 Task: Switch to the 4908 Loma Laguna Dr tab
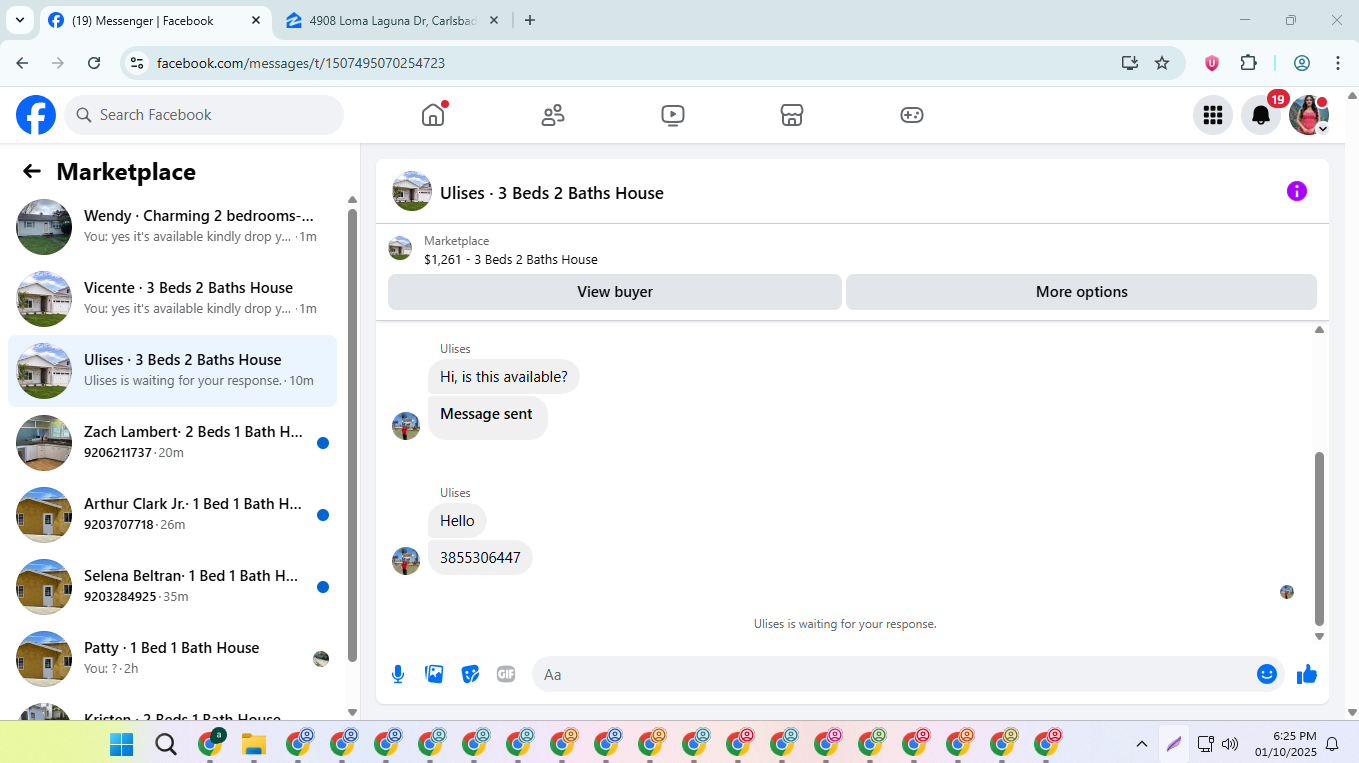[393, 20]
